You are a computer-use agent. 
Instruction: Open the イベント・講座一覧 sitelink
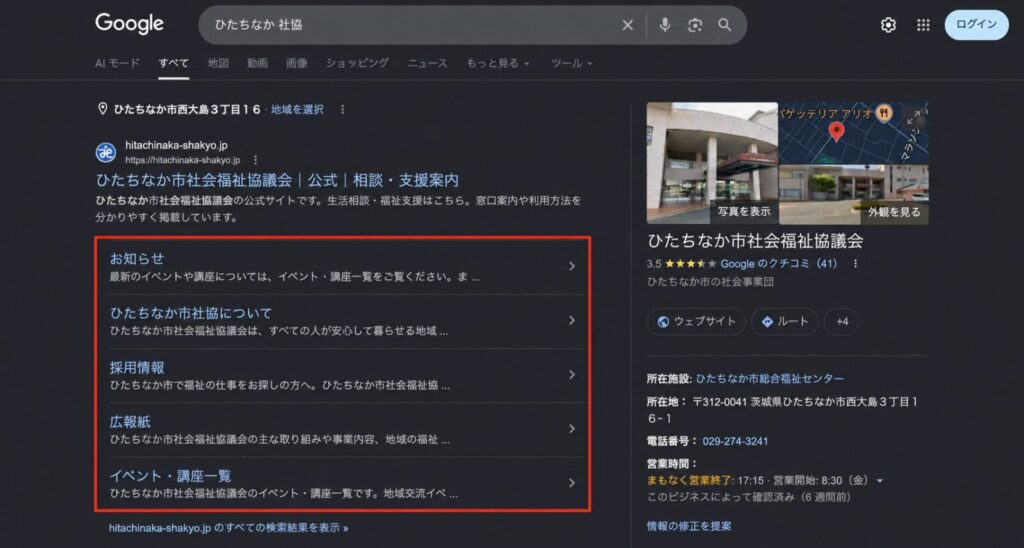tap(170, 475)
